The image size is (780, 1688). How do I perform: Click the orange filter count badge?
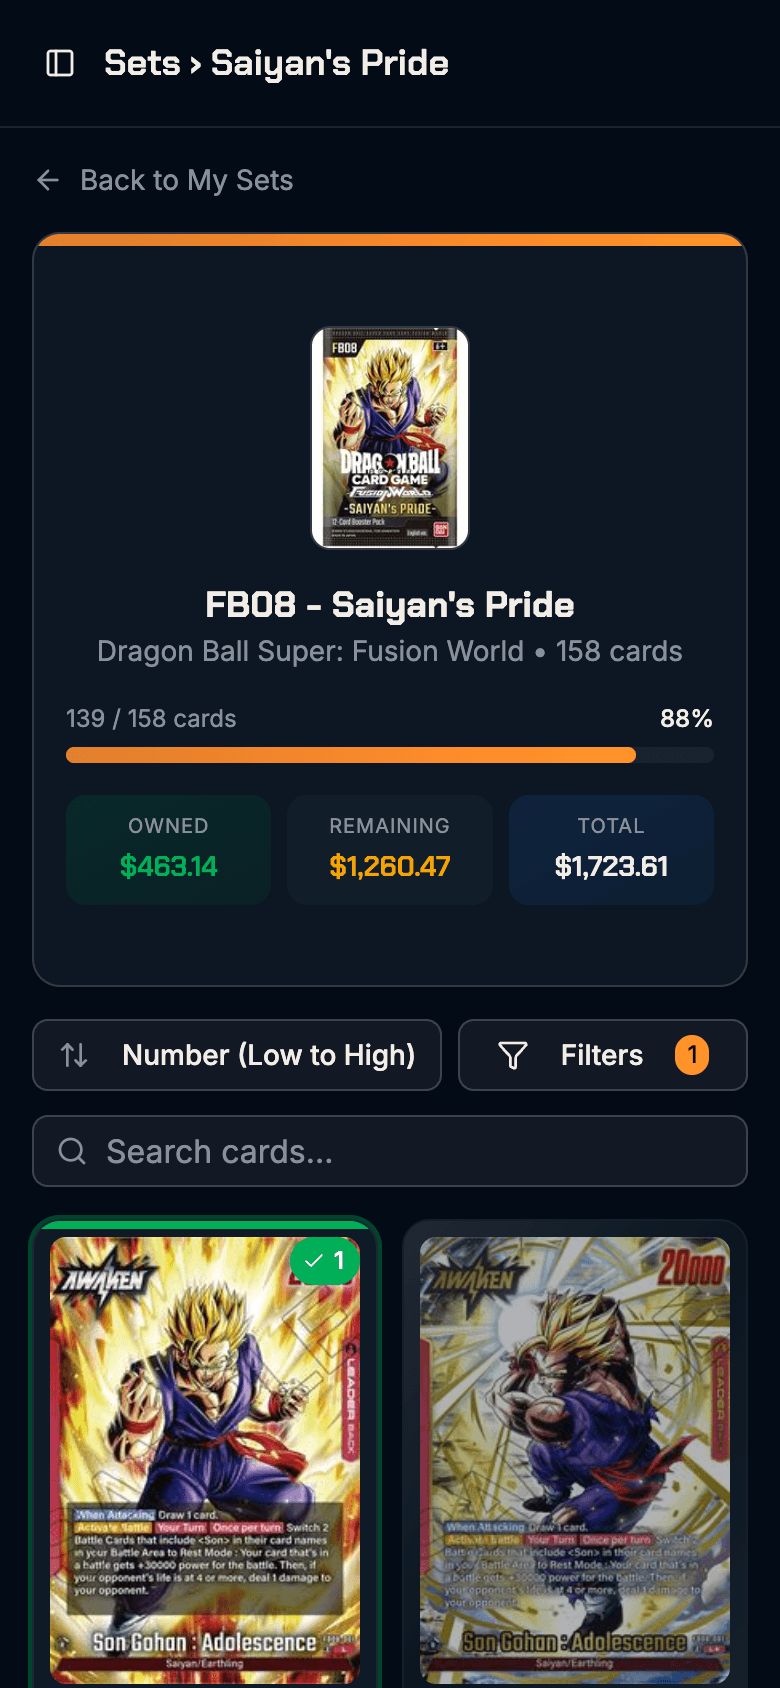692,1055
